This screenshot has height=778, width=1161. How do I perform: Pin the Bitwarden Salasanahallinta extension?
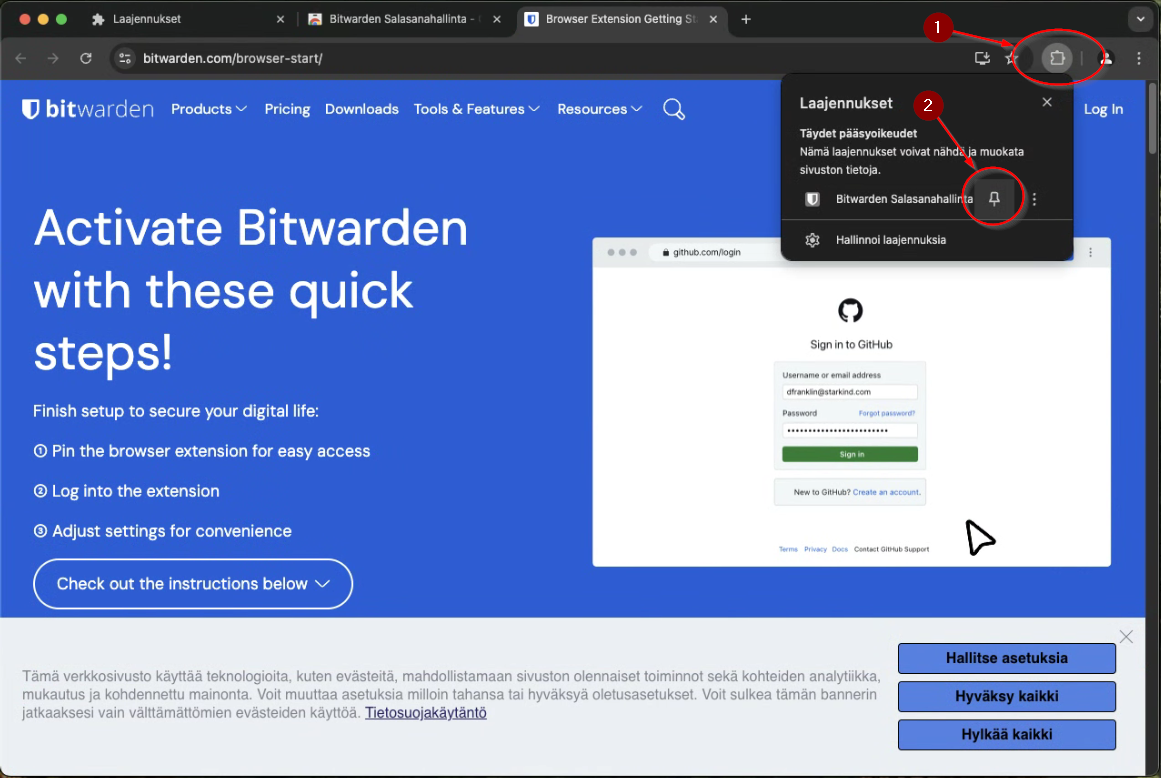click(x=994, y=198)
